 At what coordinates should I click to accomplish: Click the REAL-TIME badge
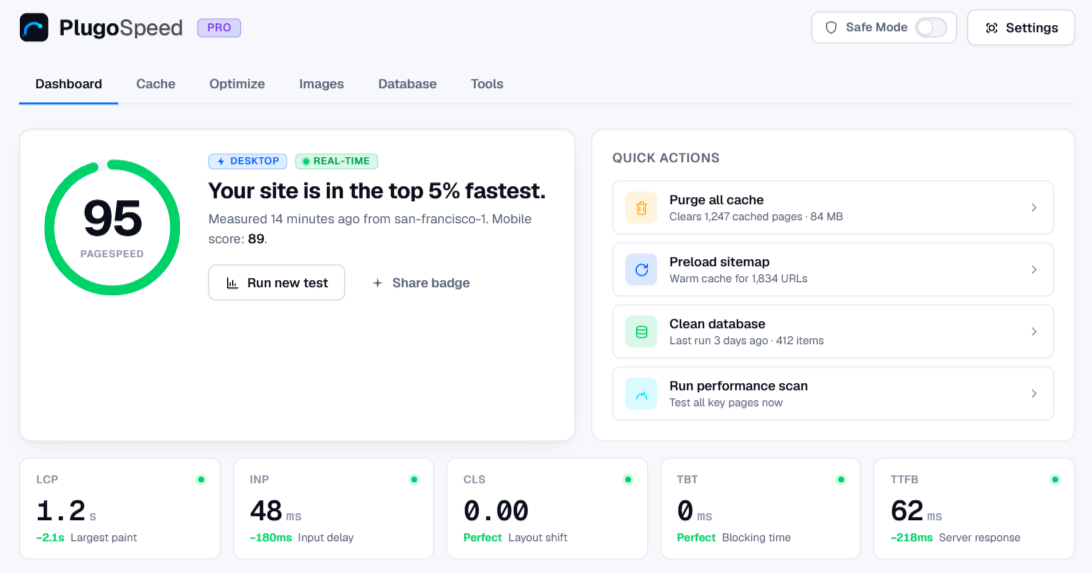tap(336, 161)
